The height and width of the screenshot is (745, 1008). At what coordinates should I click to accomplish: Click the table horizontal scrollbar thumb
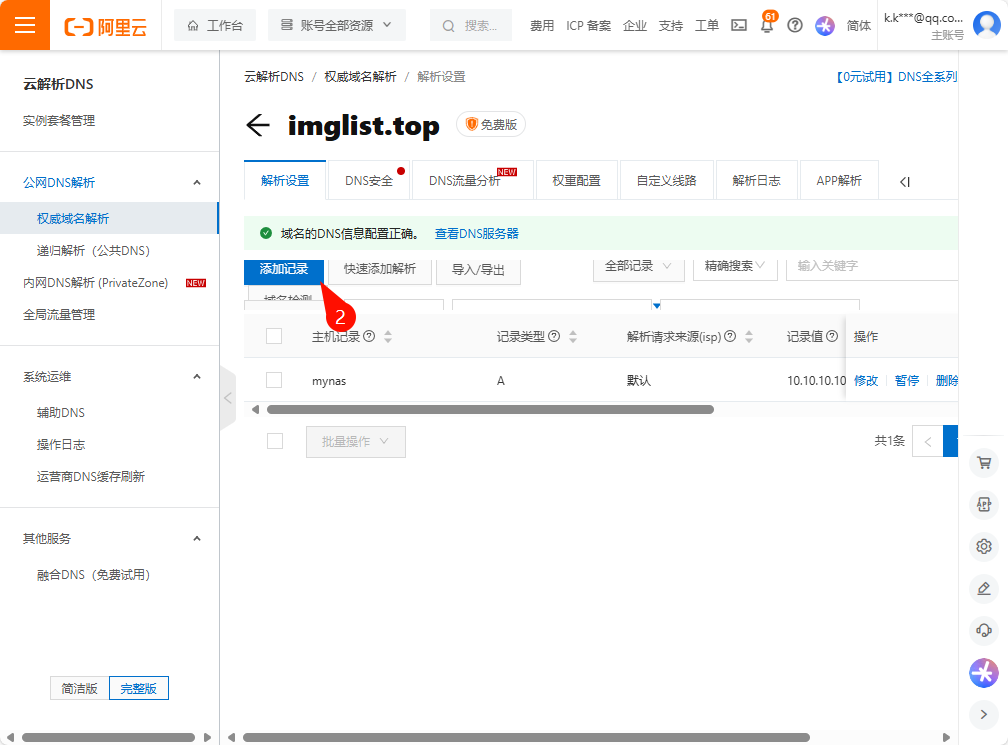pos(490,409)
